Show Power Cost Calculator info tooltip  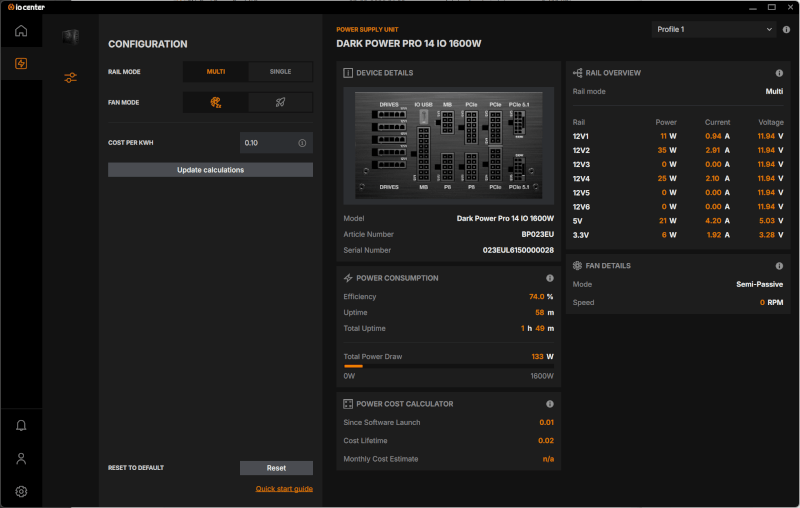[x=549, y=404]
